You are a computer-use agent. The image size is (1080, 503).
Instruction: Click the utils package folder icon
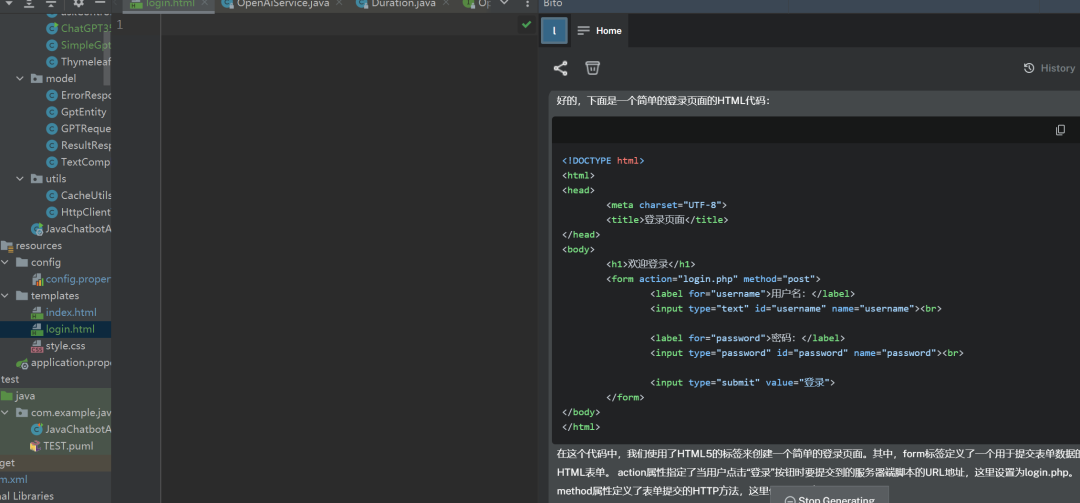37,179
